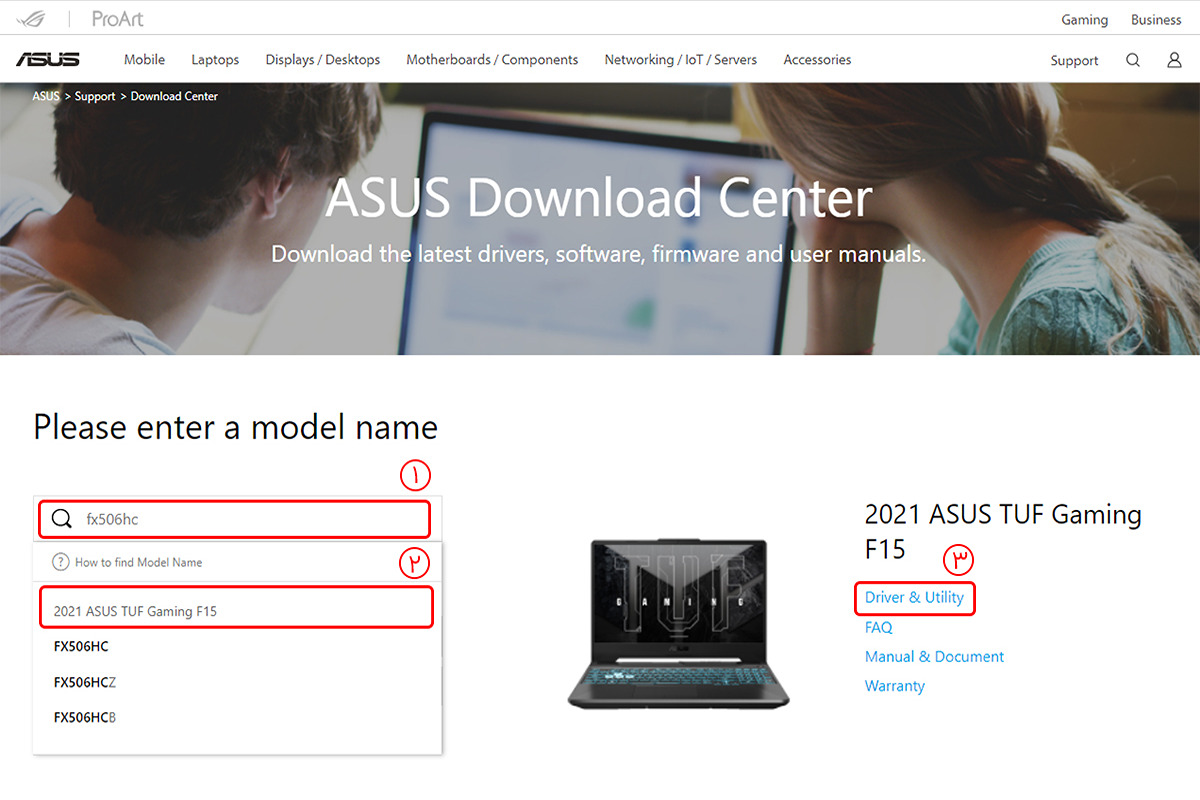Click the search magnifier icon in navbar
Image resolution: width=1200 pixels, height=800 pixels.
pos(1133,60)
